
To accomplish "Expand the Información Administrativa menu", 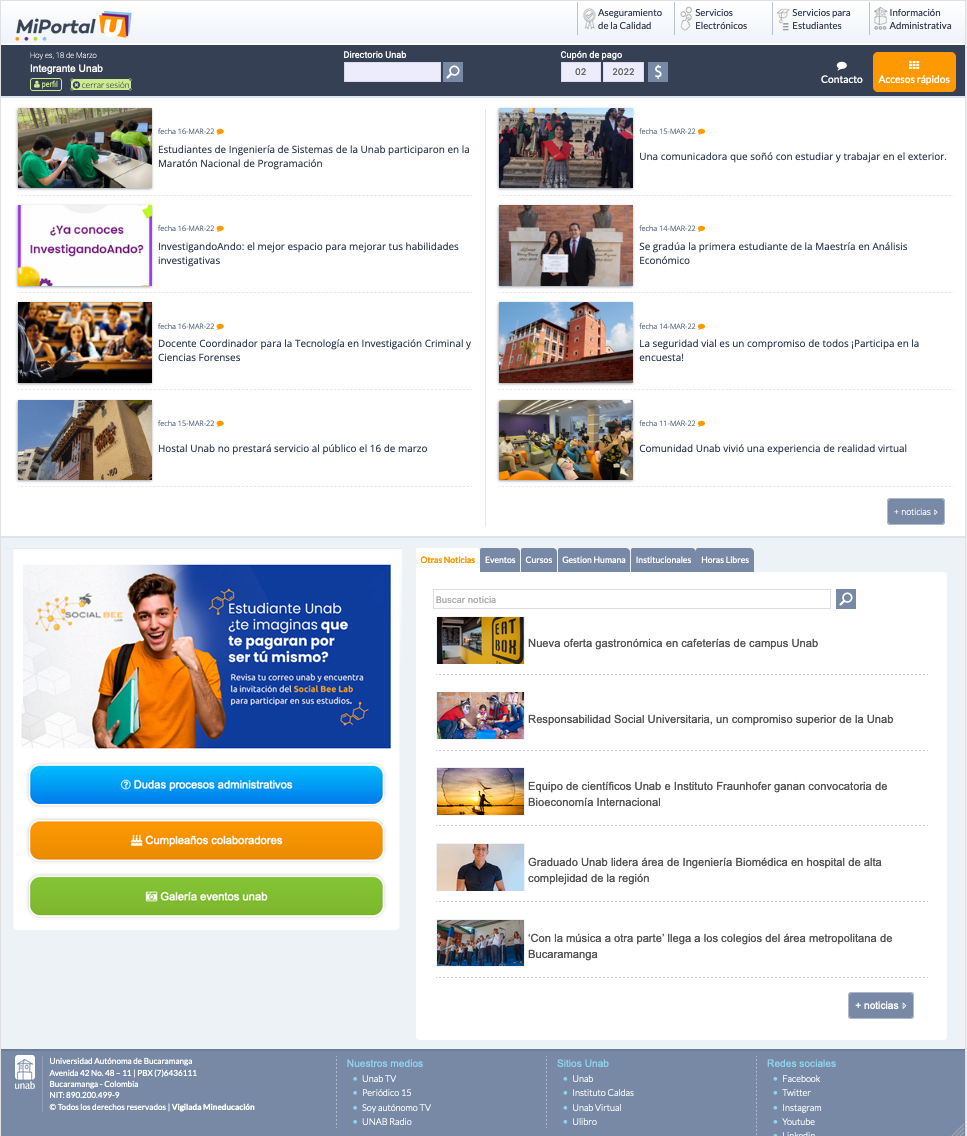I will (912, 19).
